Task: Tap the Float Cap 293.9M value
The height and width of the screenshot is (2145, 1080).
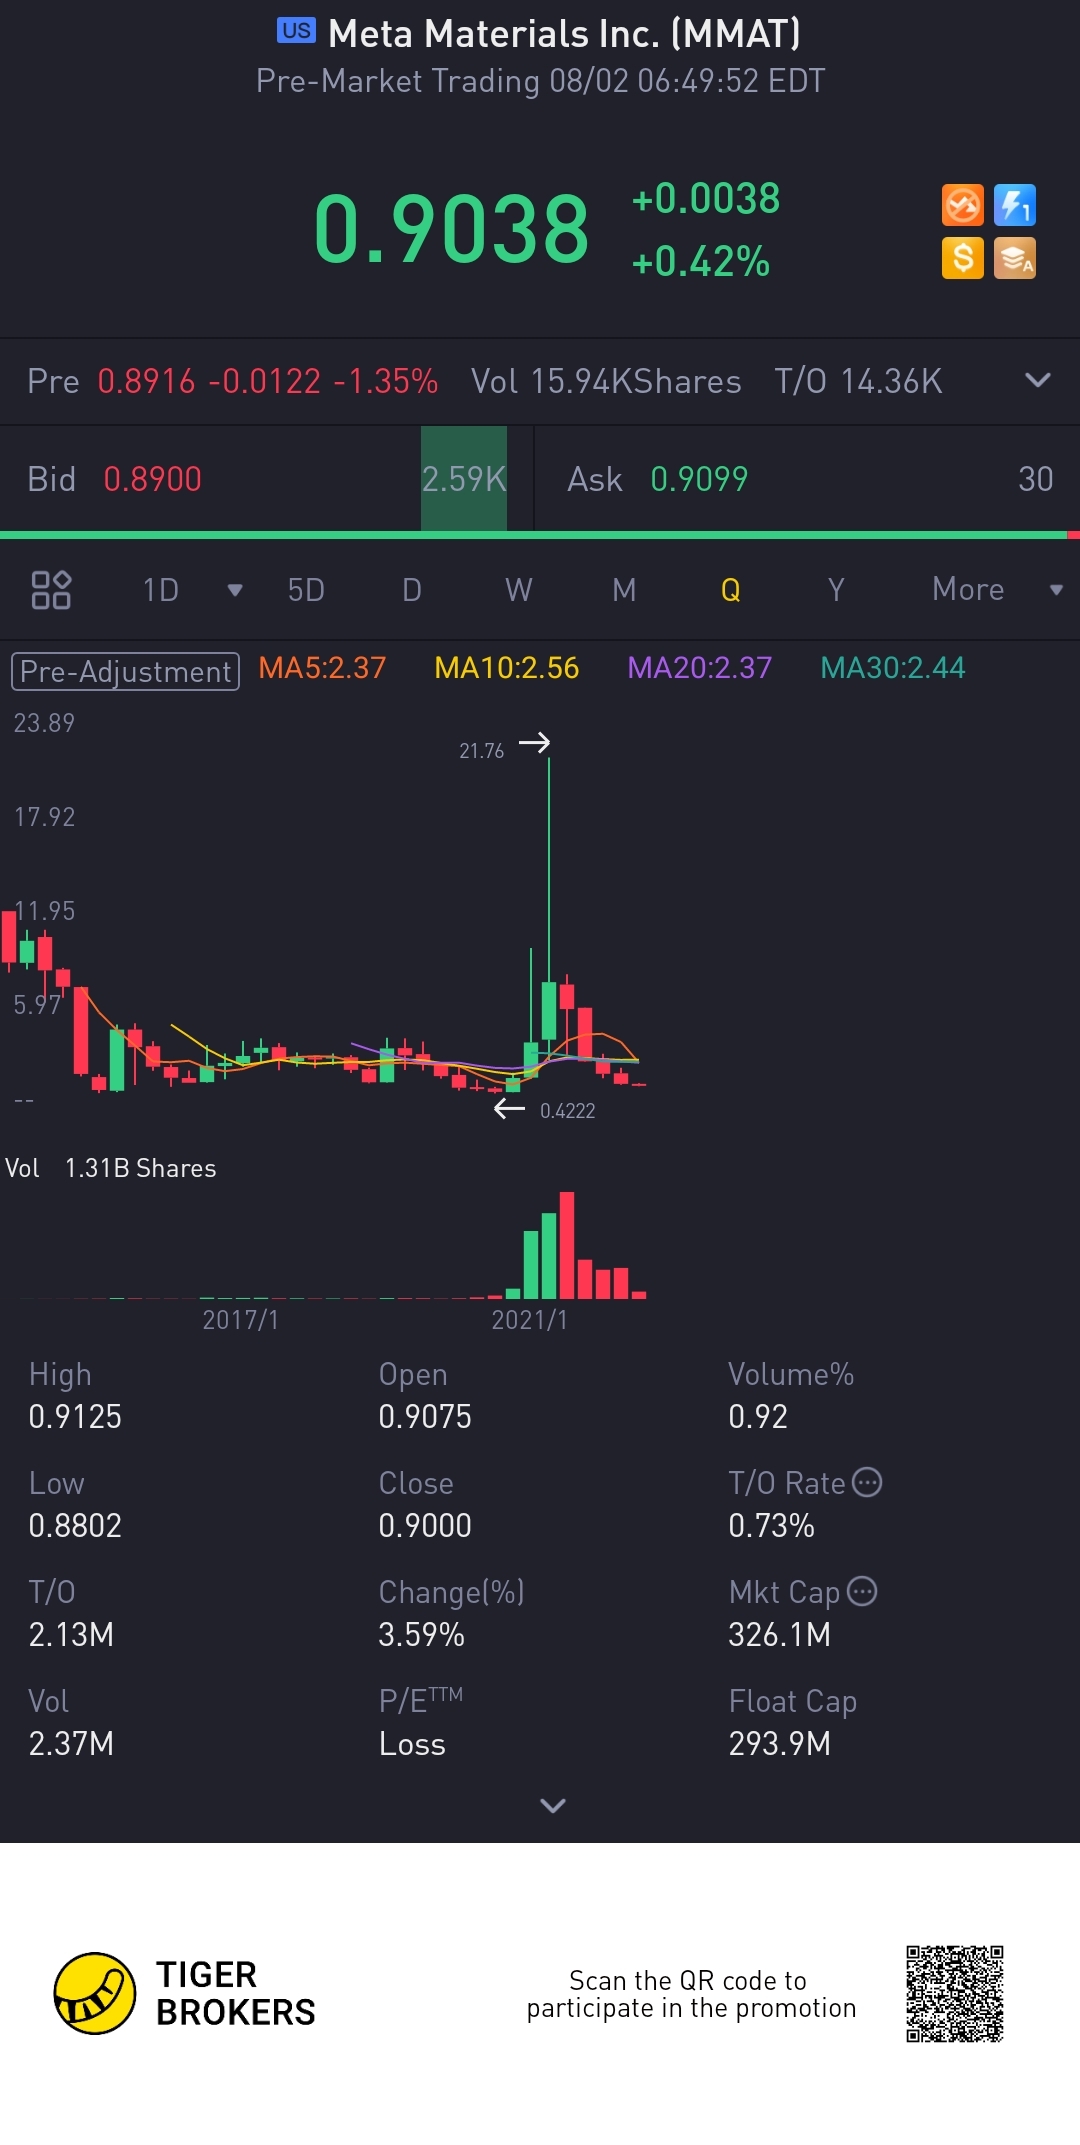Action: point(780,1743)
